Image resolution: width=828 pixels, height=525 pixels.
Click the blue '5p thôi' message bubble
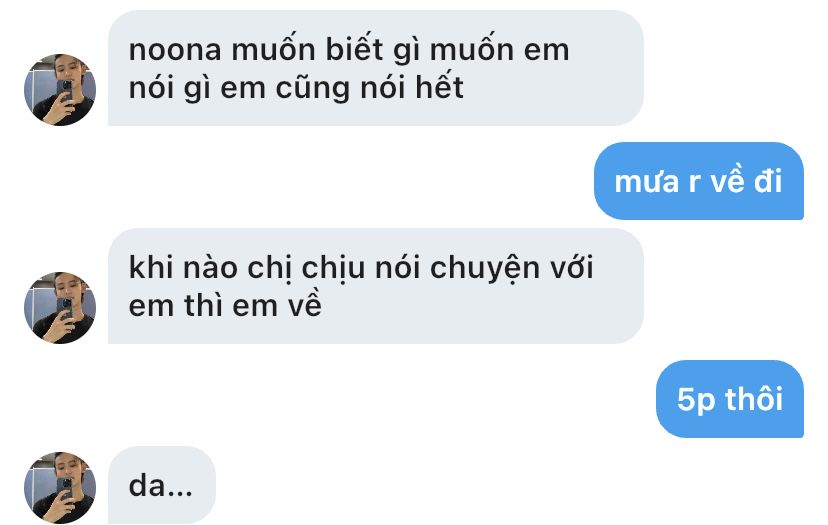(730, 399)
